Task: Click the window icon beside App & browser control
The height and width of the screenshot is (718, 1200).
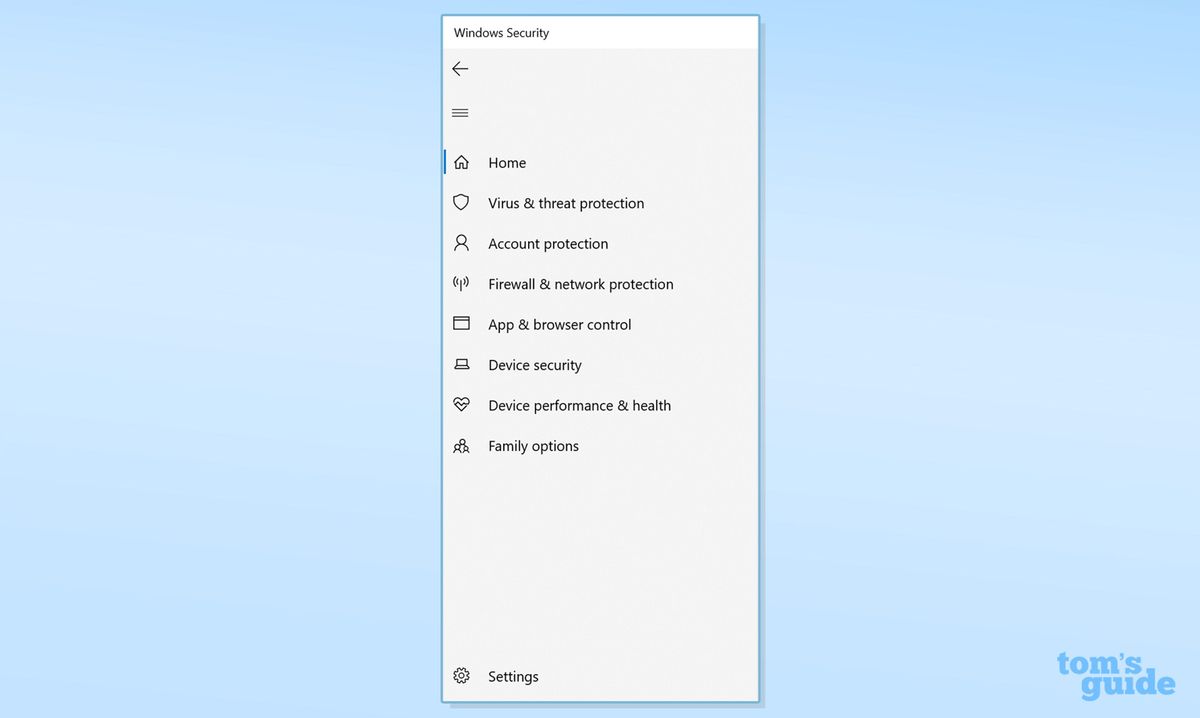Action: point(461,323)
